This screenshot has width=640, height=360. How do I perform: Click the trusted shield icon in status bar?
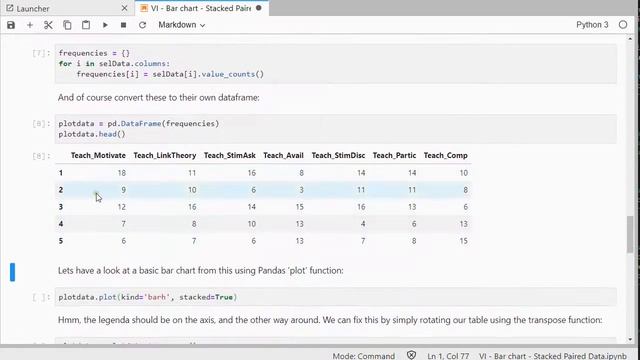click(x=411, y=356)
